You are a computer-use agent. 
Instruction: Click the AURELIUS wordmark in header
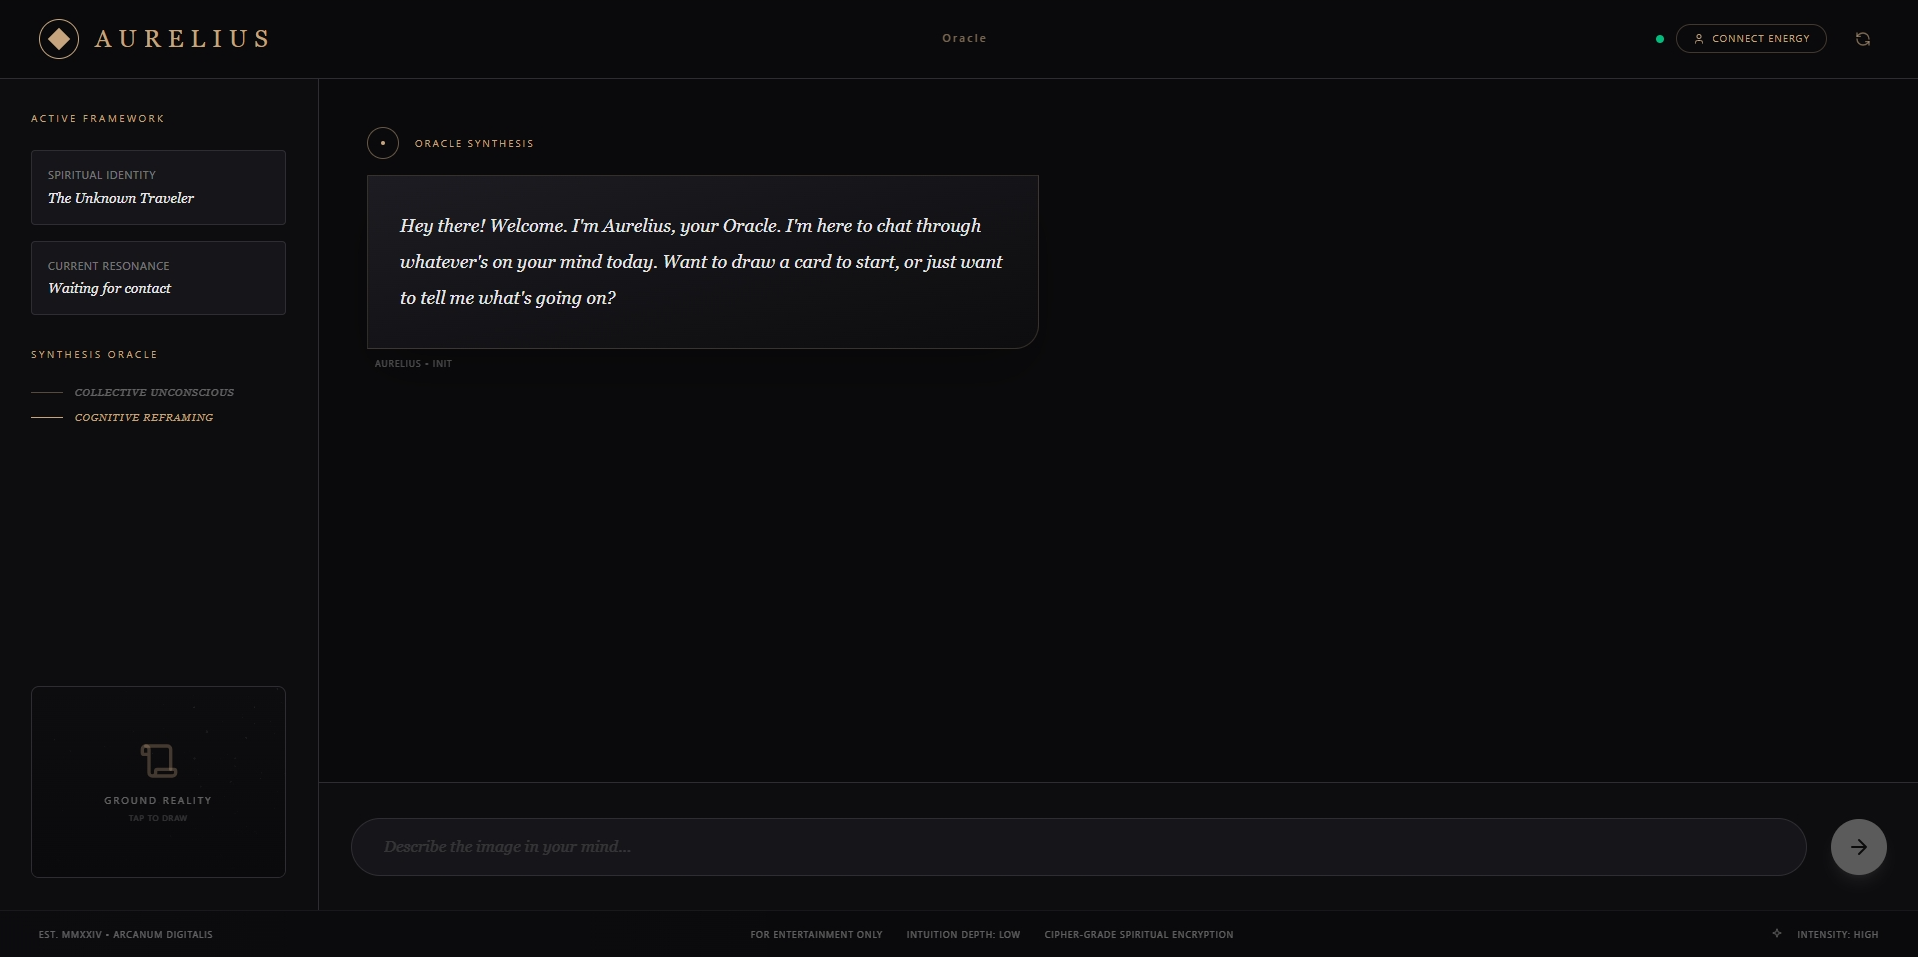pyautogui.click(x=182, y=39)
